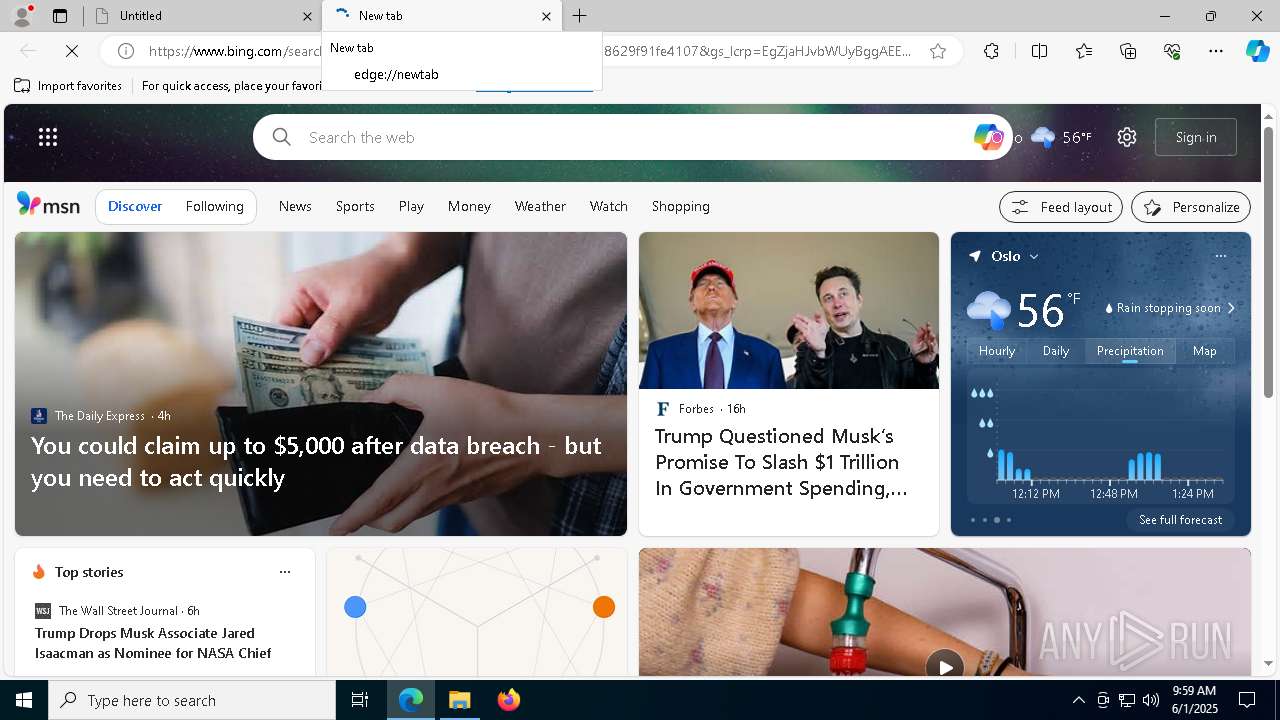Open Task View on taskbar
This screenshot has width=1280, height=720.
tap(360, 700)
